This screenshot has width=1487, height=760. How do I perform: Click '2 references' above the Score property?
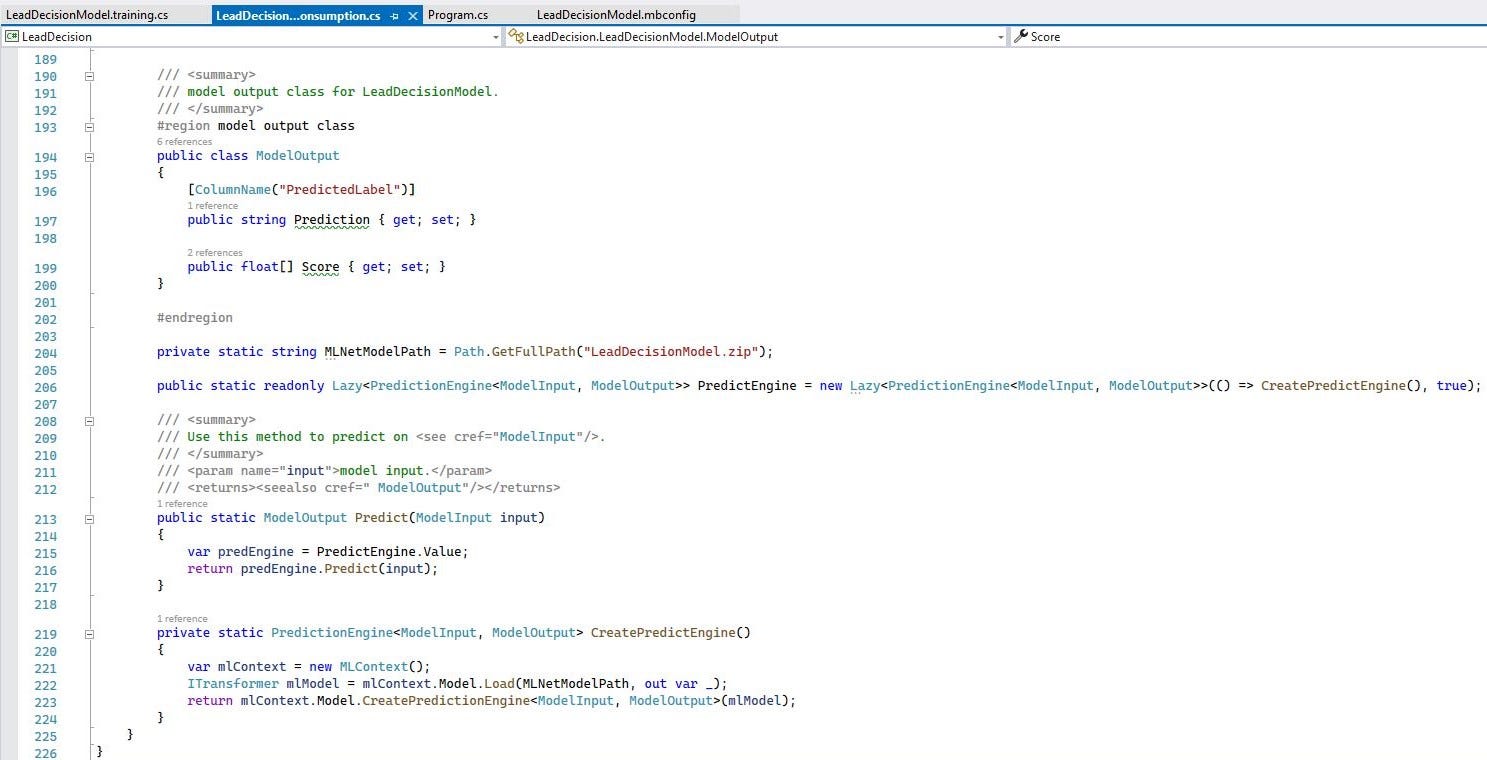click(x=215, y=253)
